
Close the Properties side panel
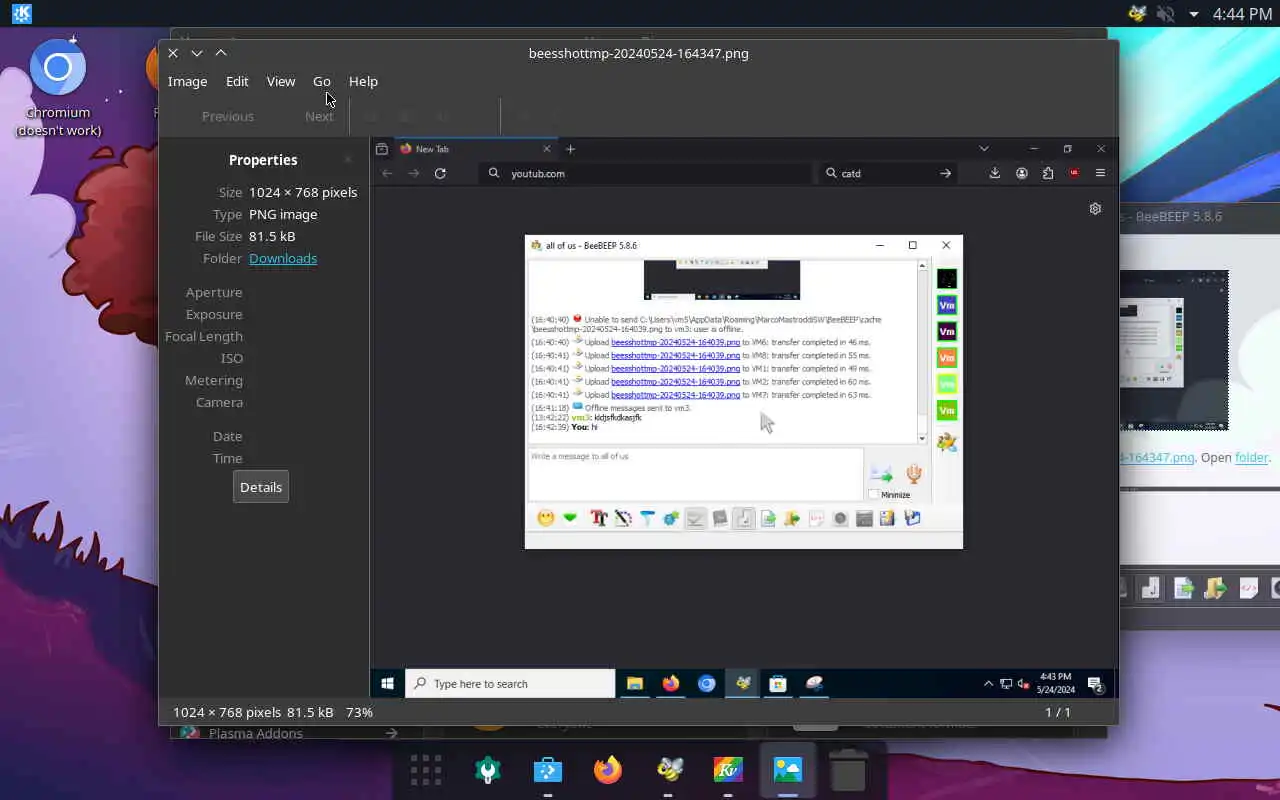348,160
